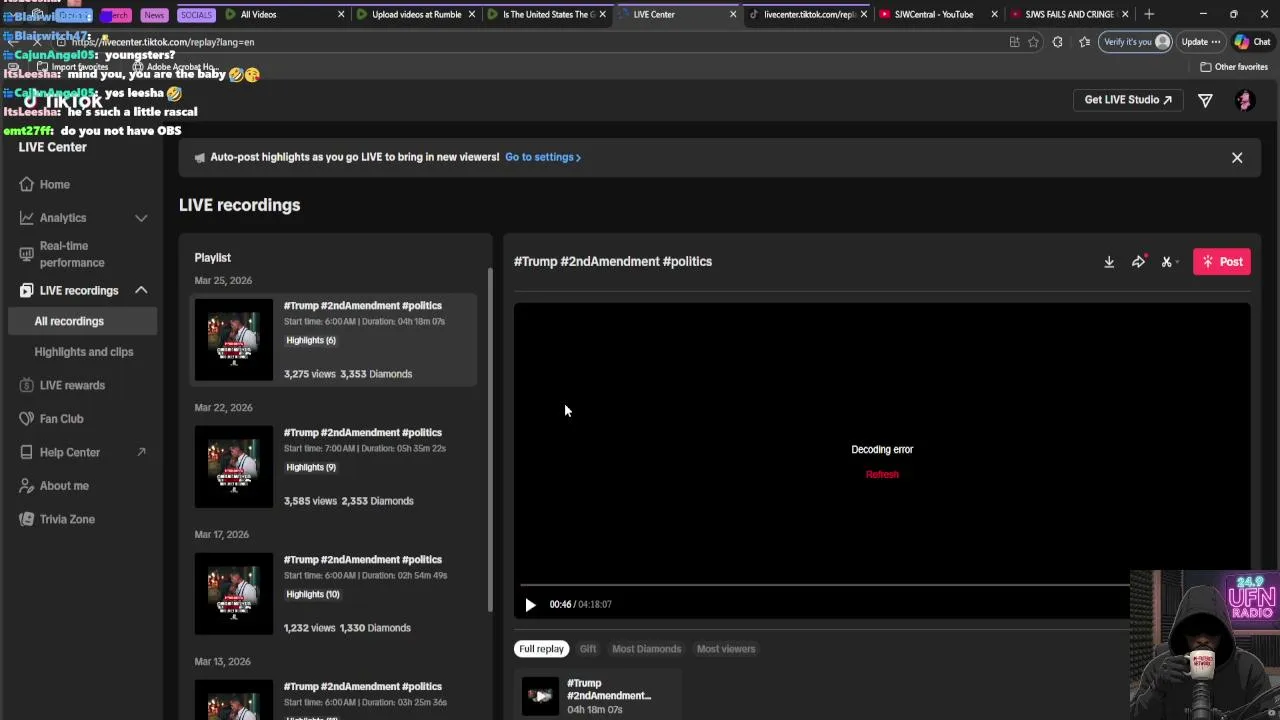1280x720 pixels.
Task: Open the Mar 17, 2026 recording thumbnail
Action: pos(233,594)
